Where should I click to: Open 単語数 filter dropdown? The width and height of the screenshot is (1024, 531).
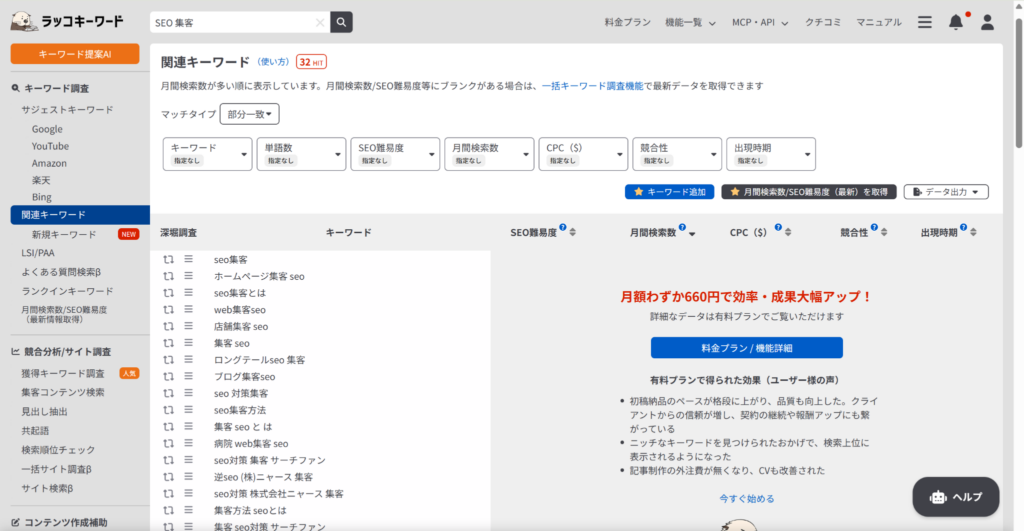coord(301,153)
